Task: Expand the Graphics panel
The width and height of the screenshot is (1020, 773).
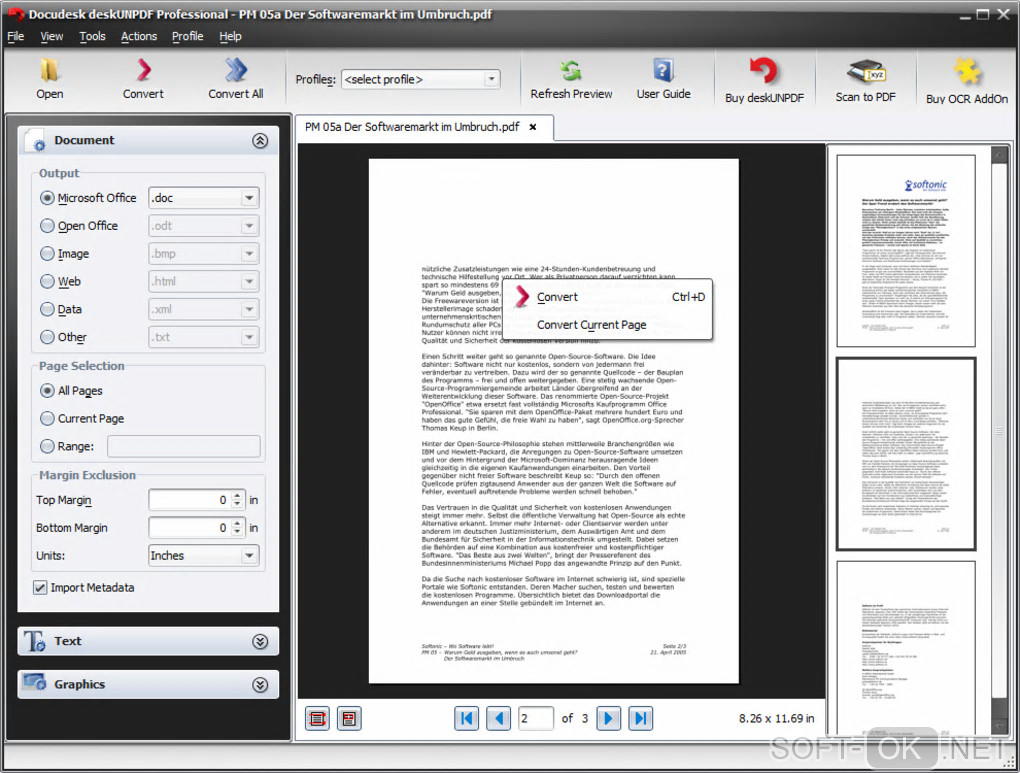Action: [x=260, y=685]
